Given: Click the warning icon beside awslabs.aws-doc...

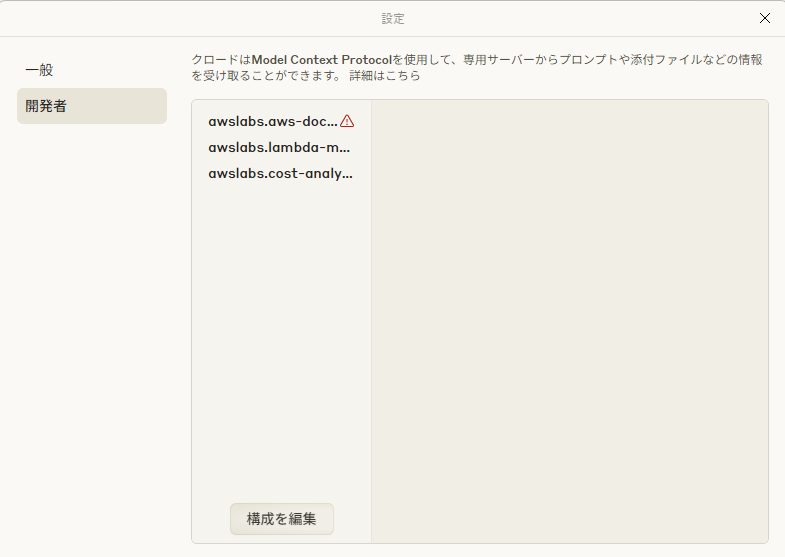Looking at the screenshot, I should click(347, 121).
